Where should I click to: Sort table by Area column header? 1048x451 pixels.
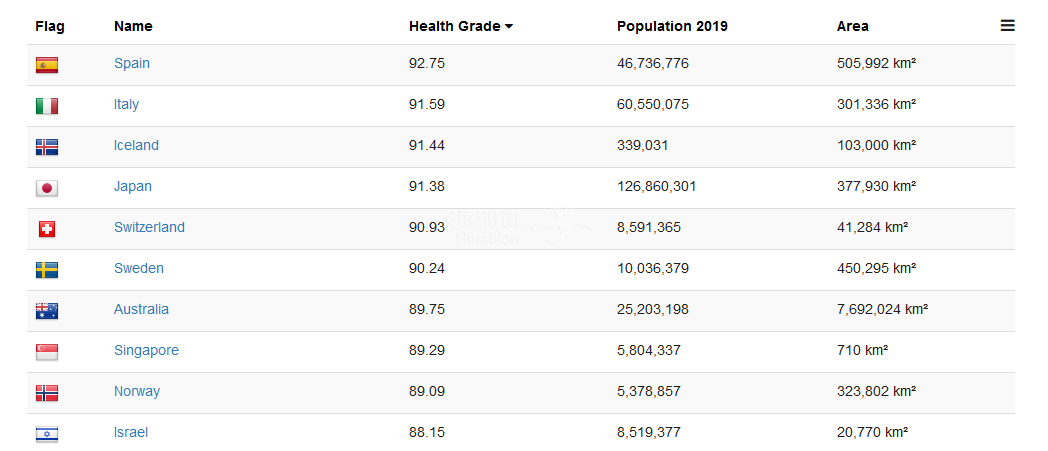852,26
